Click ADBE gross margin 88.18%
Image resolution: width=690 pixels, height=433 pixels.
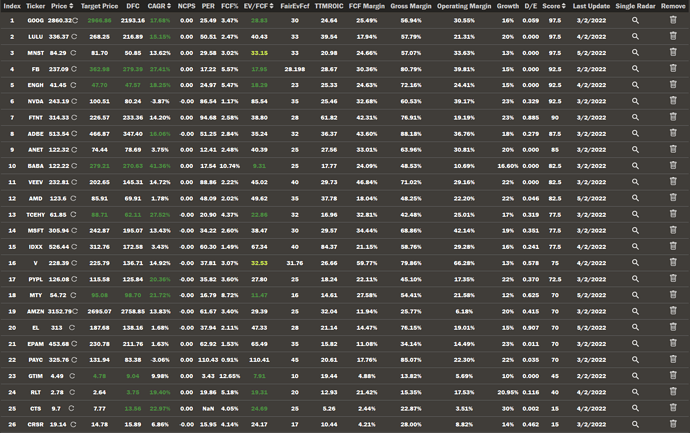click(411, 134)
